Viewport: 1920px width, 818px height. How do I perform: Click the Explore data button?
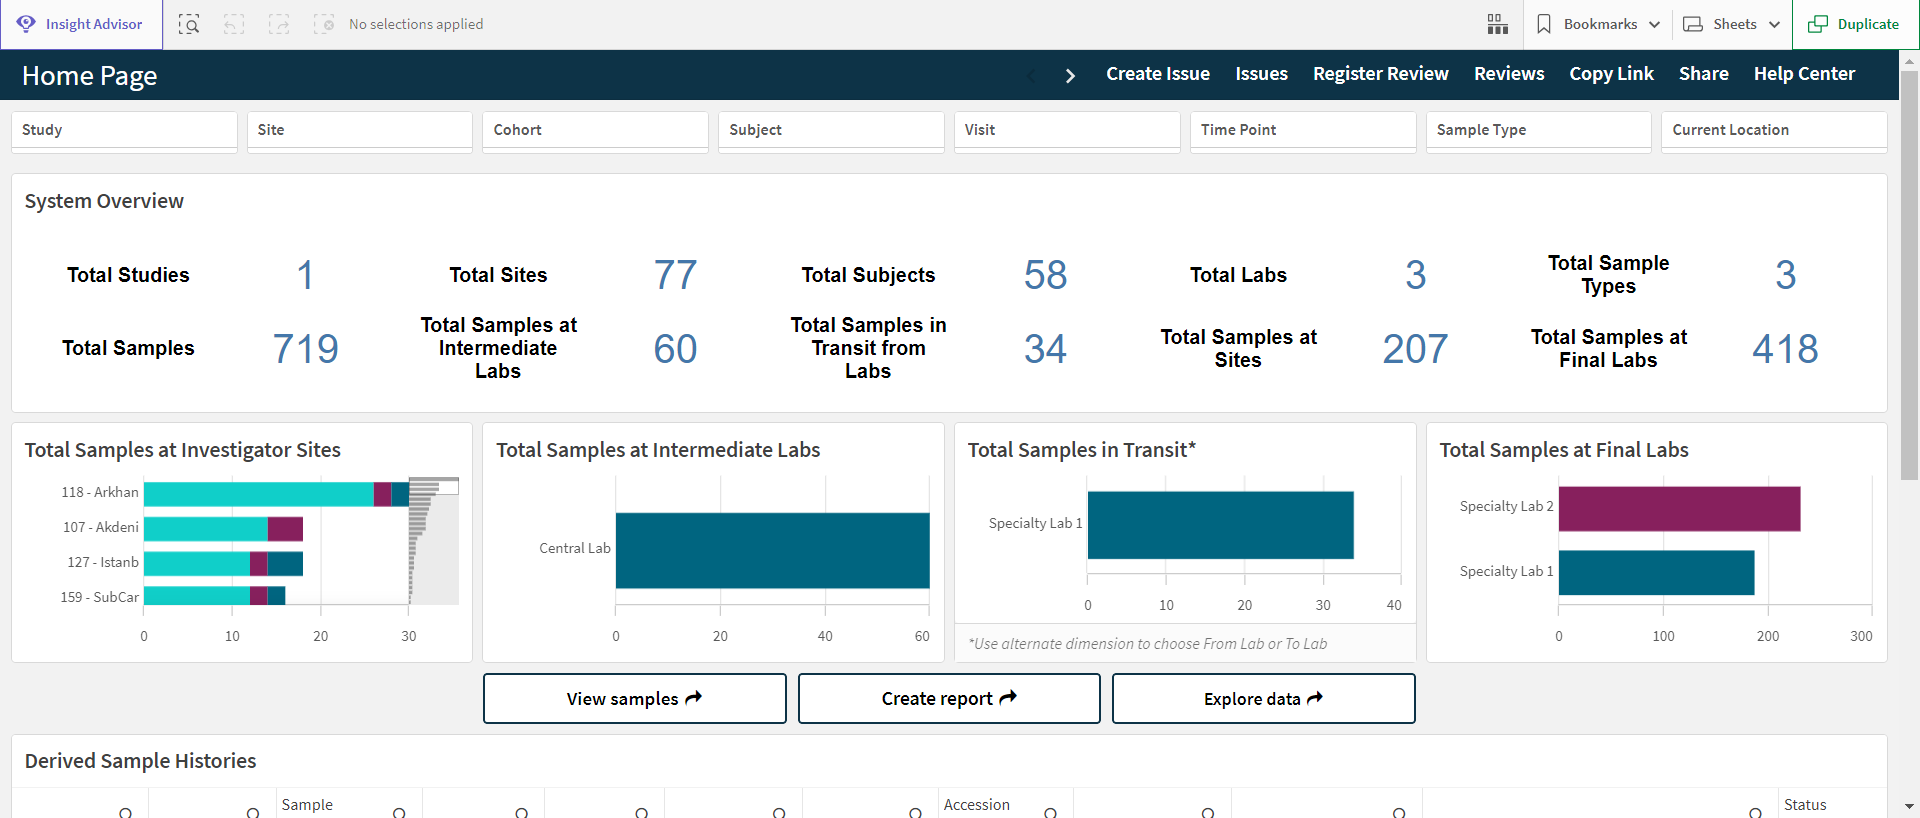(1264, 698)
